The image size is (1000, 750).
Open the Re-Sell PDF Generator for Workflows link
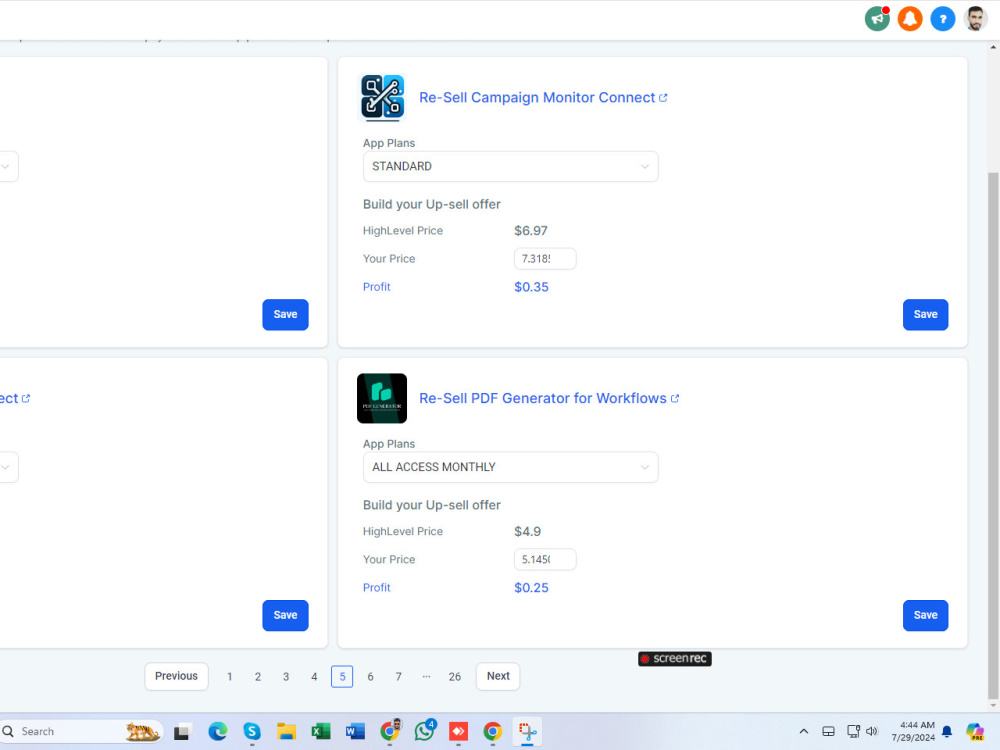tap(543, 399)
